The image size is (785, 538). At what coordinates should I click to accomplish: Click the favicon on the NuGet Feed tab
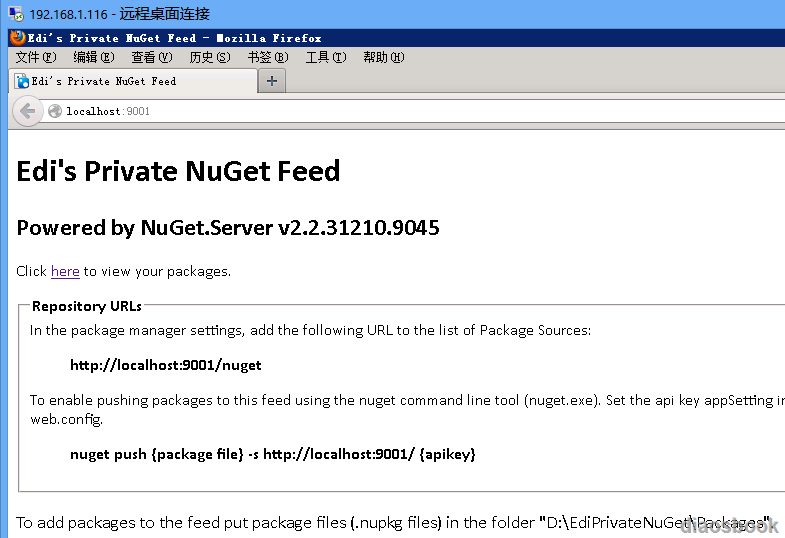[22, 81]
